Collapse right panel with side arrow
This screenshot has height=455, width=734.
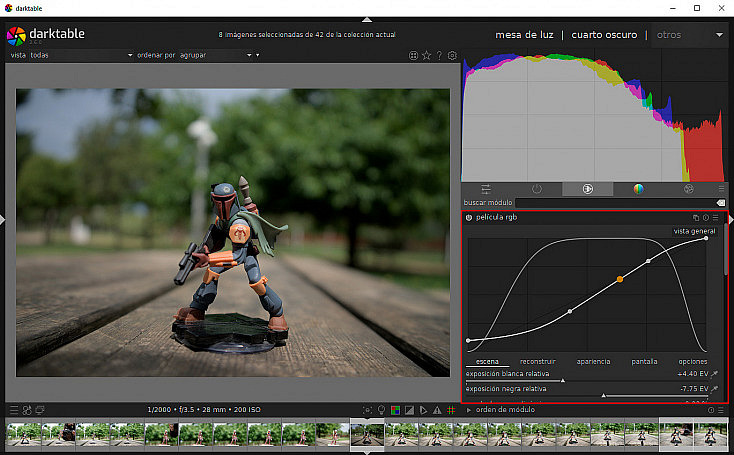[x=731, y=220]
